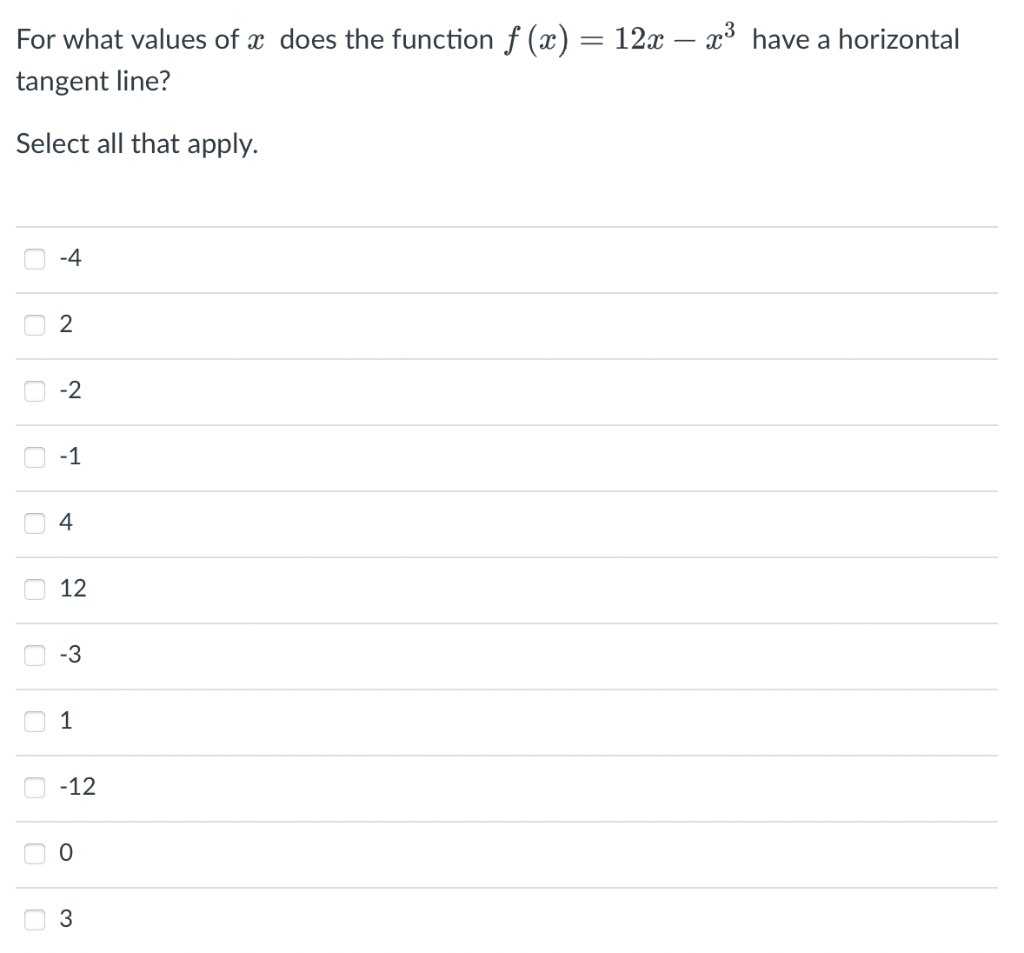Check the answer option -3
The height and width of the screenshot is (953, 1024).
click(x=34, y=655)
